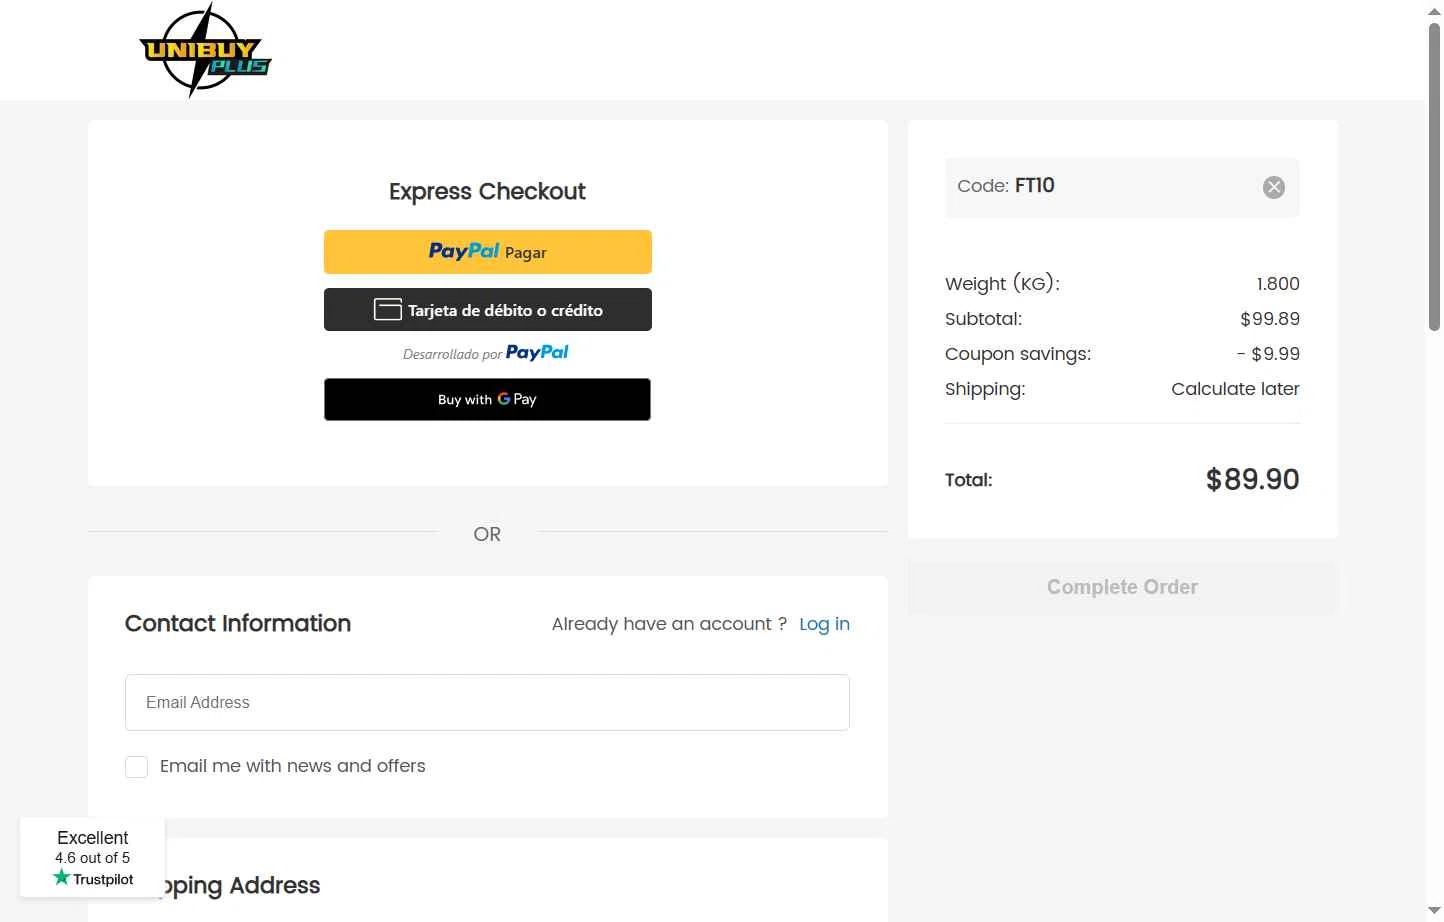Click the Desarrollado por PayPal text
1444x922 pixels.
pyautogui.click(x=486, y=353)
